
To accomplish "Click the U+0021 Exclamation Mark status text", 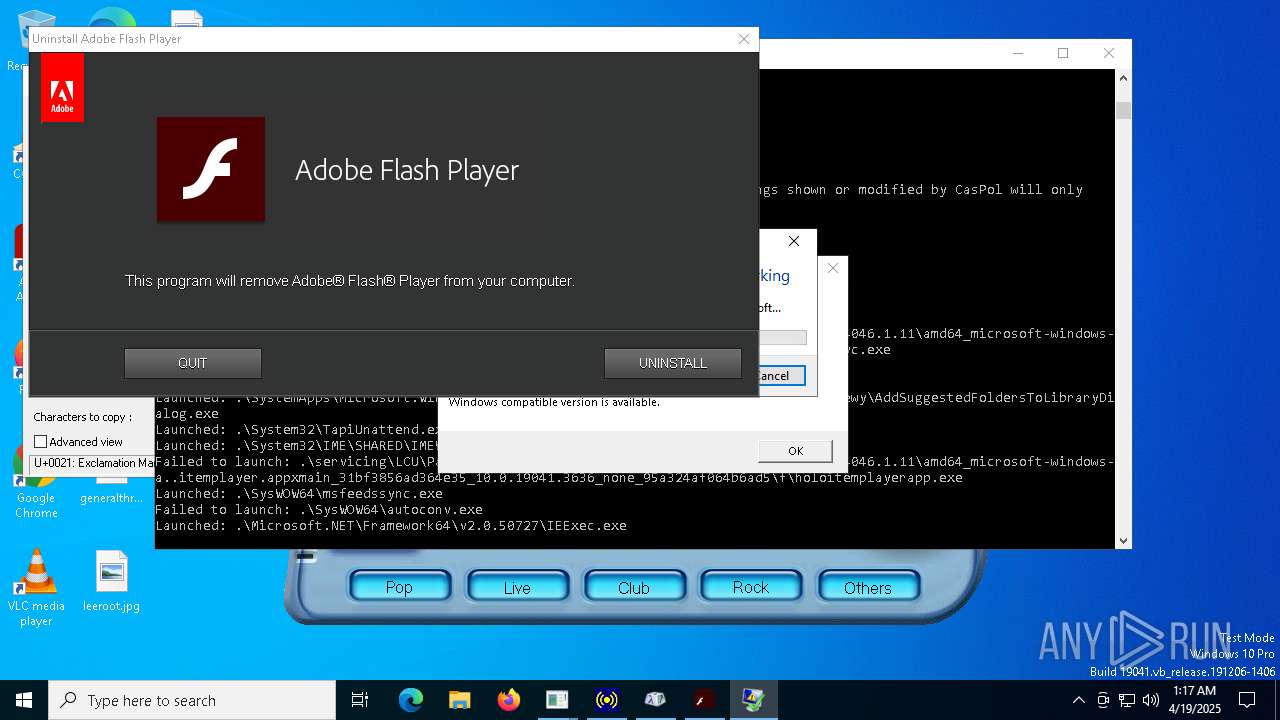I will [x=93, y=463].
